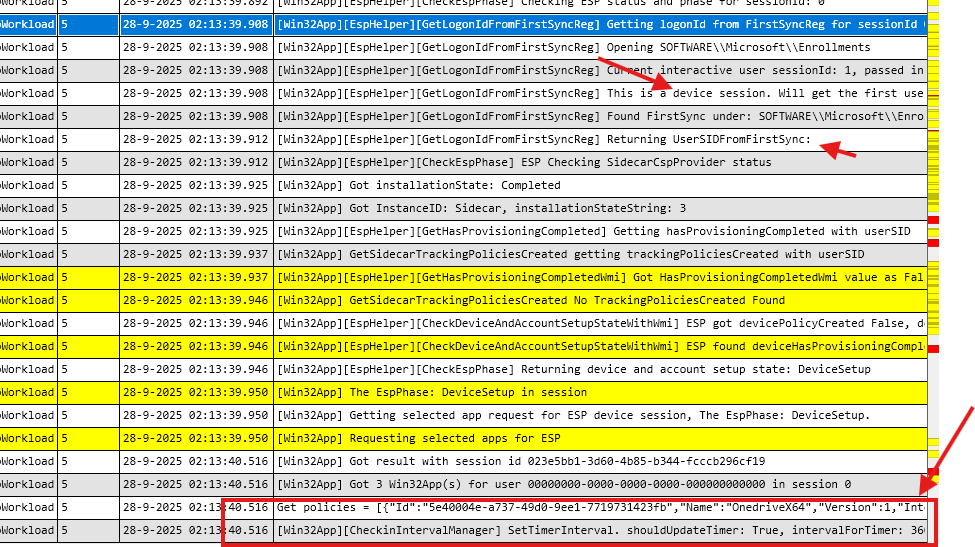Select the 'Got InstanceID: Sidecar' log line

click(x=600, y=208)
